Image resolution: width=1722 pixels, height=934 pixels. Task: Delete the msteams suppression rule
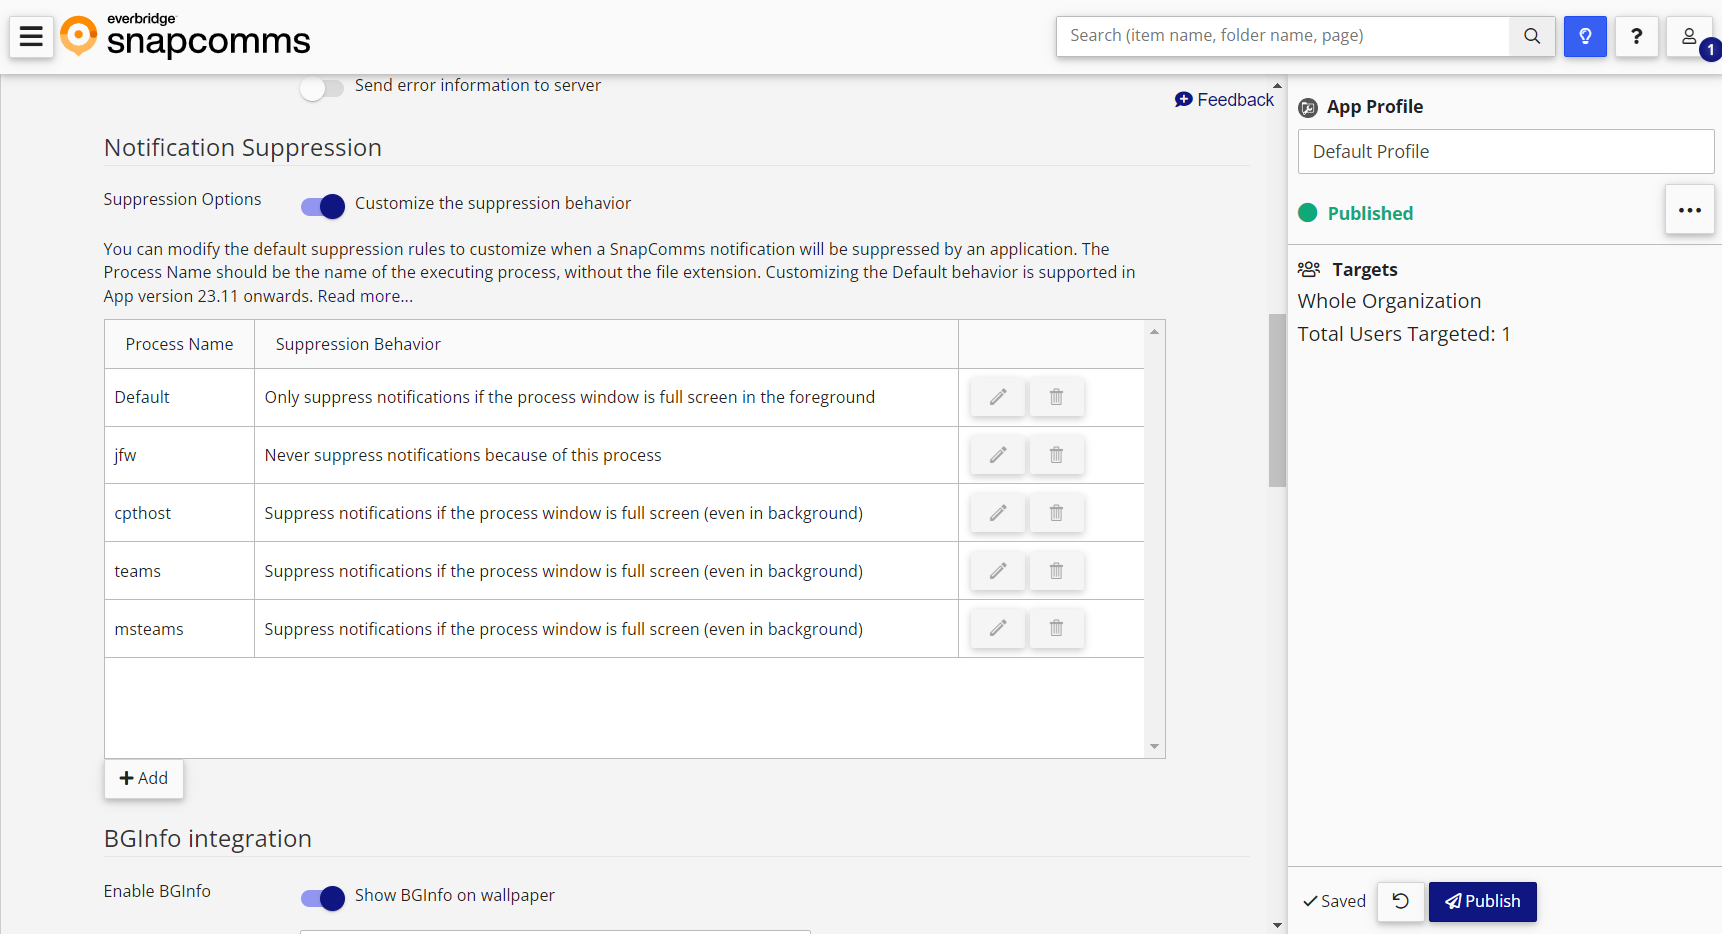pyautogui.click(x=1056, y=628)
